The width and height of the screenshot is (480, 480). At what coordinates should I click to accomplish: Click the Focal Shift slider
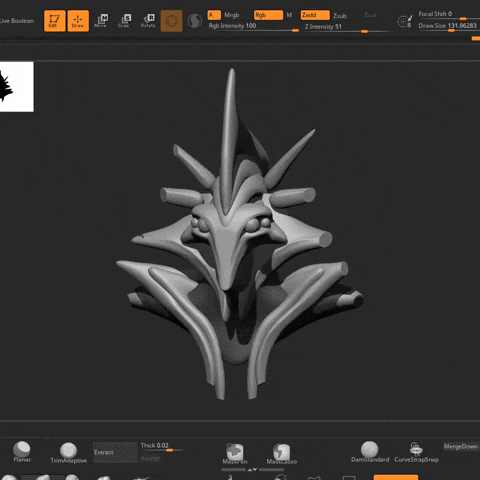[x=449, y=15]
